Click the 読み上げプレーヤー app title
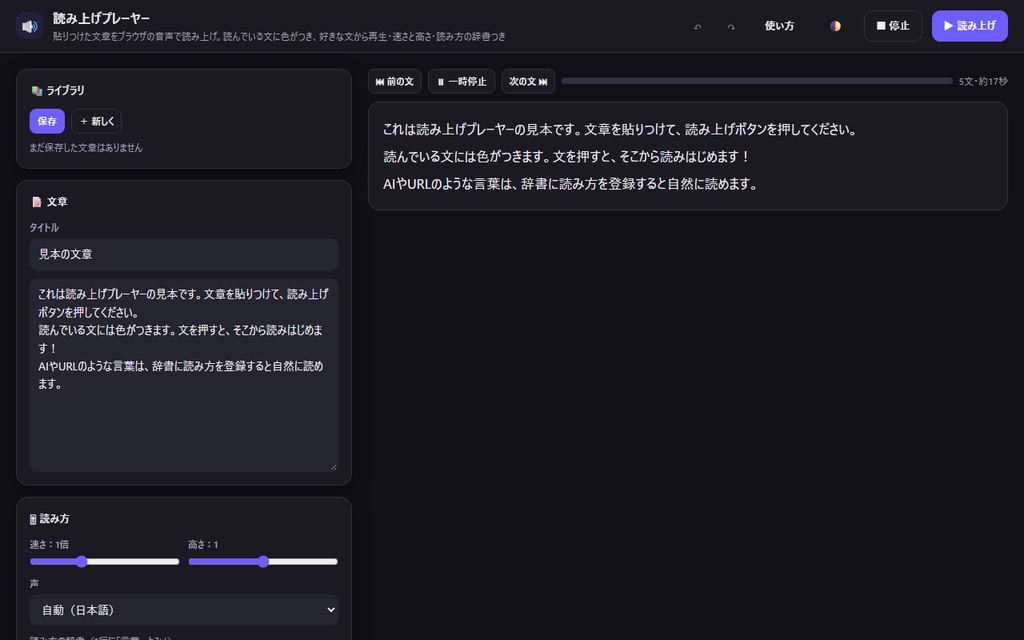Viewport: 1024px width, 640px height. (101, 18)
